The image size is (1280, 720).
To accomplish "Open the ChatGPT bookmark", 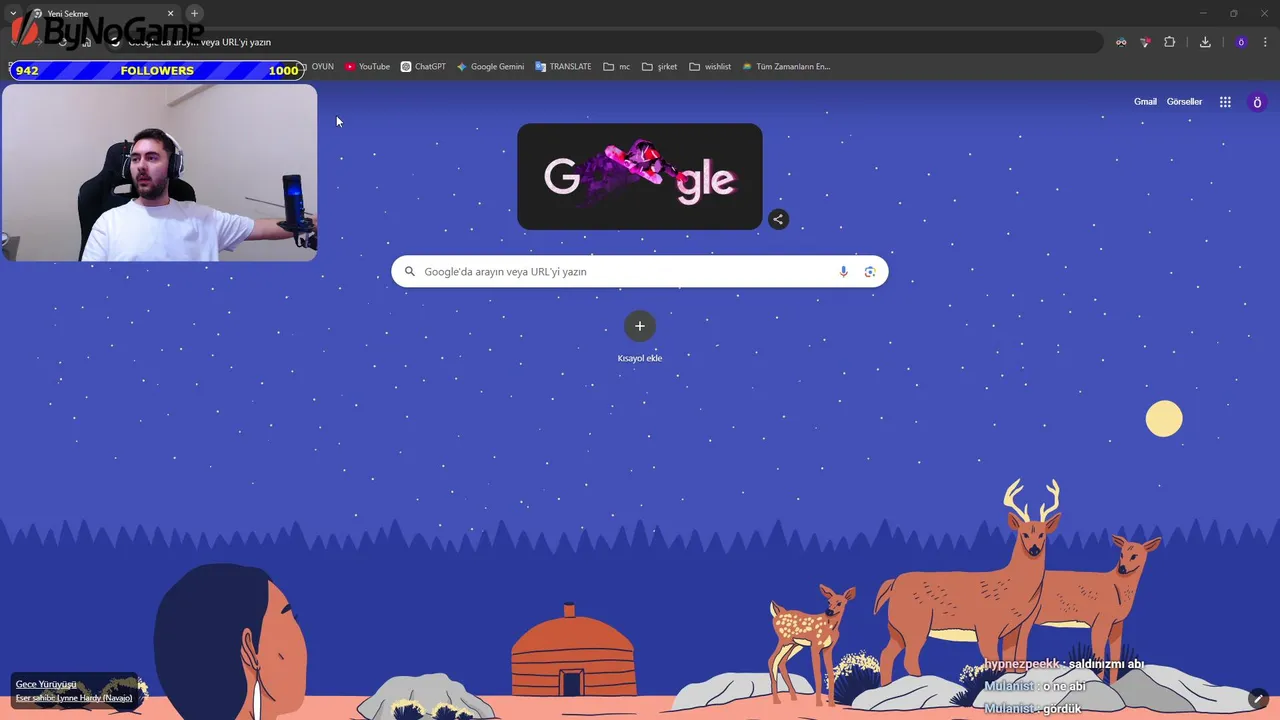I will [423, 67].
